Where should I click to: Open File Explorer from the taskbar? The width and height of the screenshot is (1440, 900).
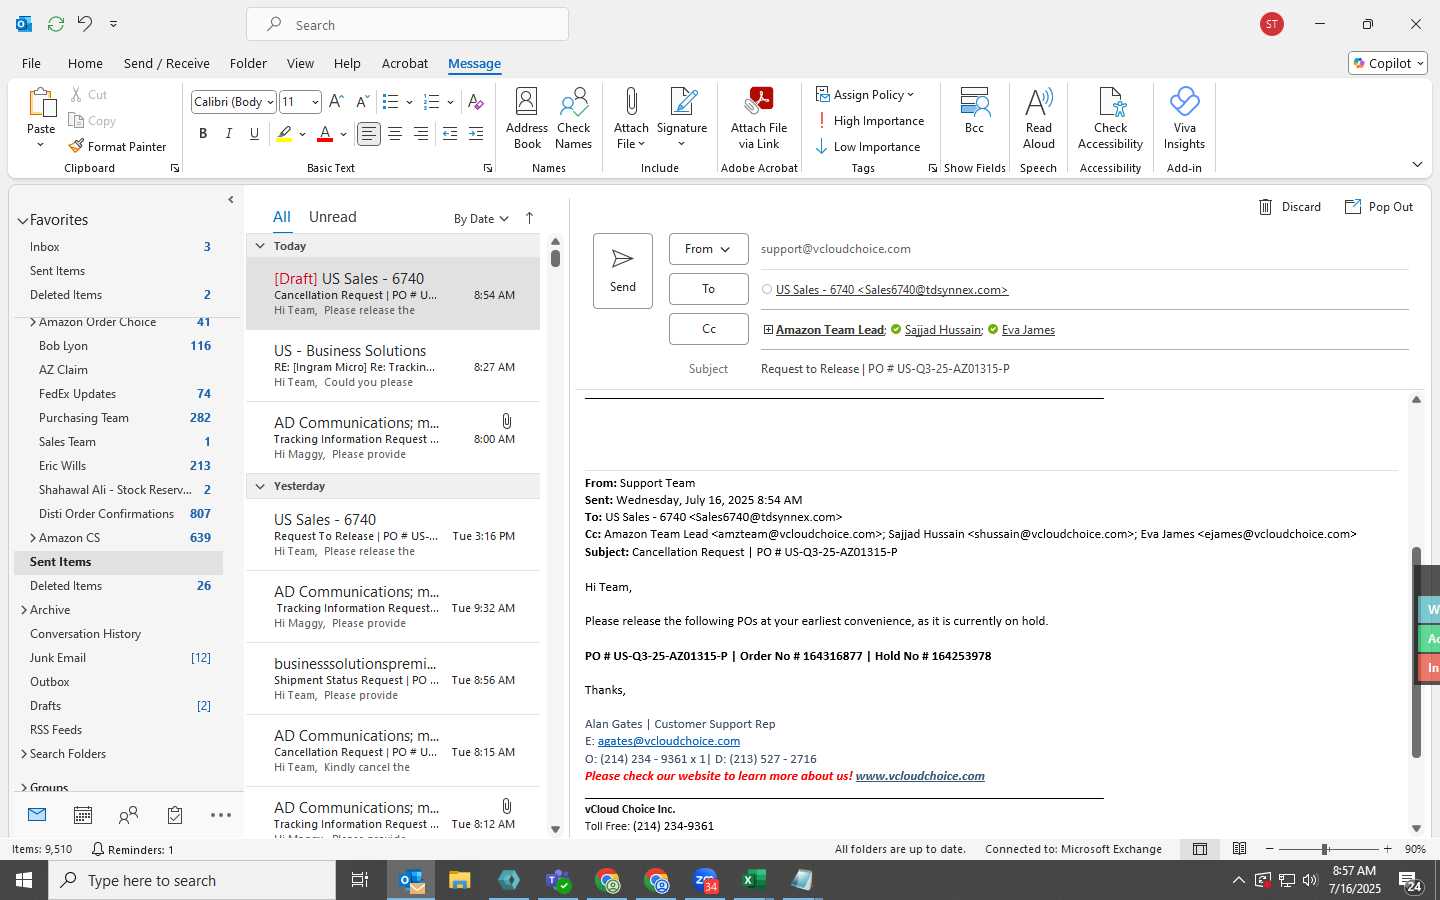coord(460,880)
